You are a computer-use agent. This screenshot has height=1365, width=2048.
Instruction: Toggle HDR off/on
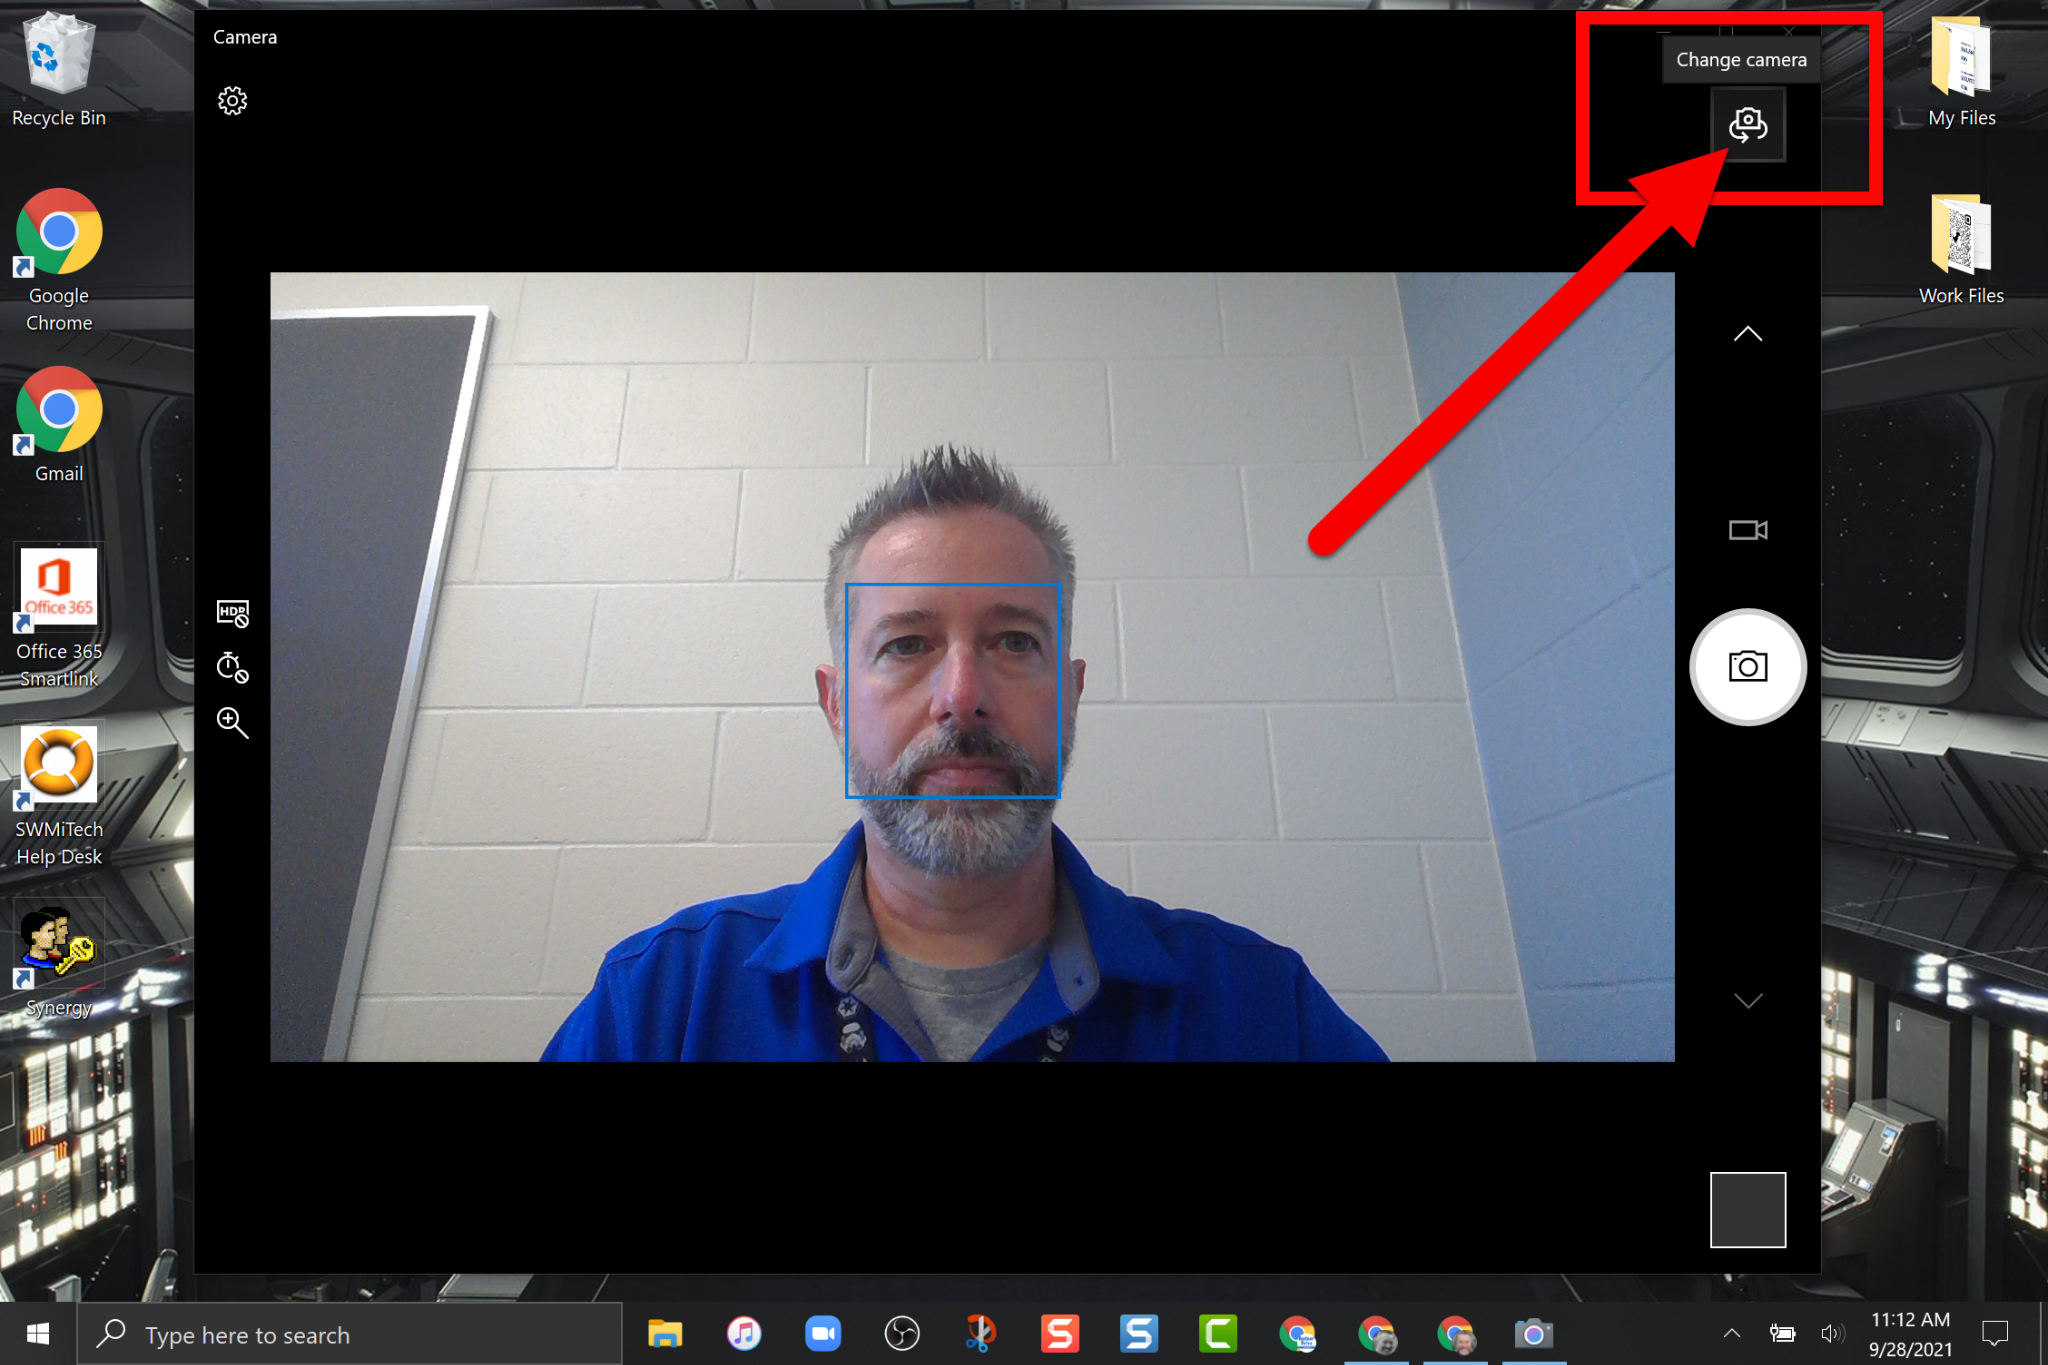[x=232, y=613]
